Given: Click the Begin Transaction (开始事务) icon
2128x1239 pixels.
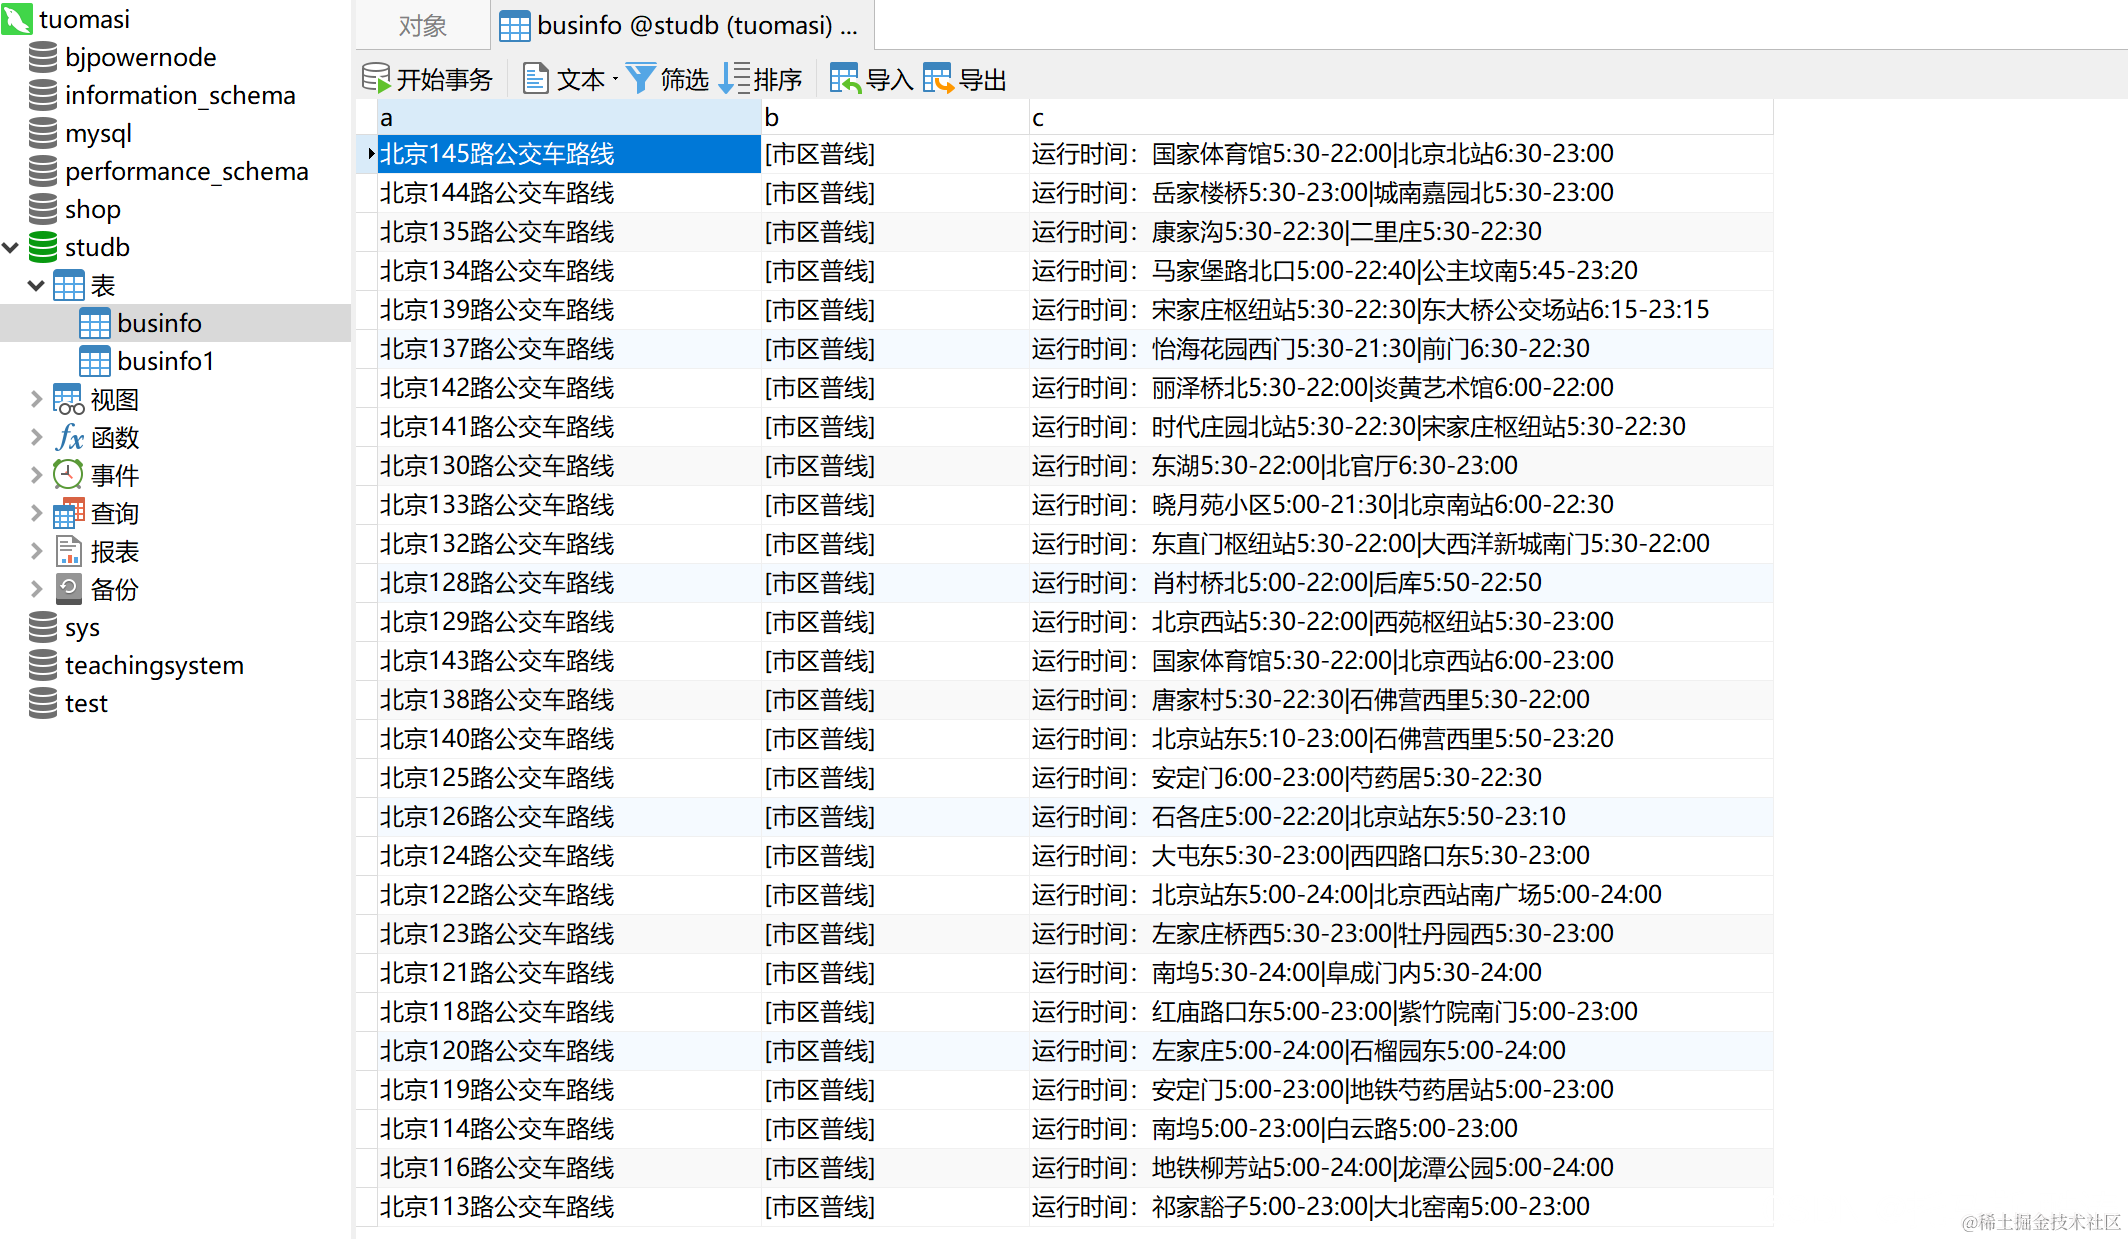Looking at the screenshot, I should coord(376,78).
